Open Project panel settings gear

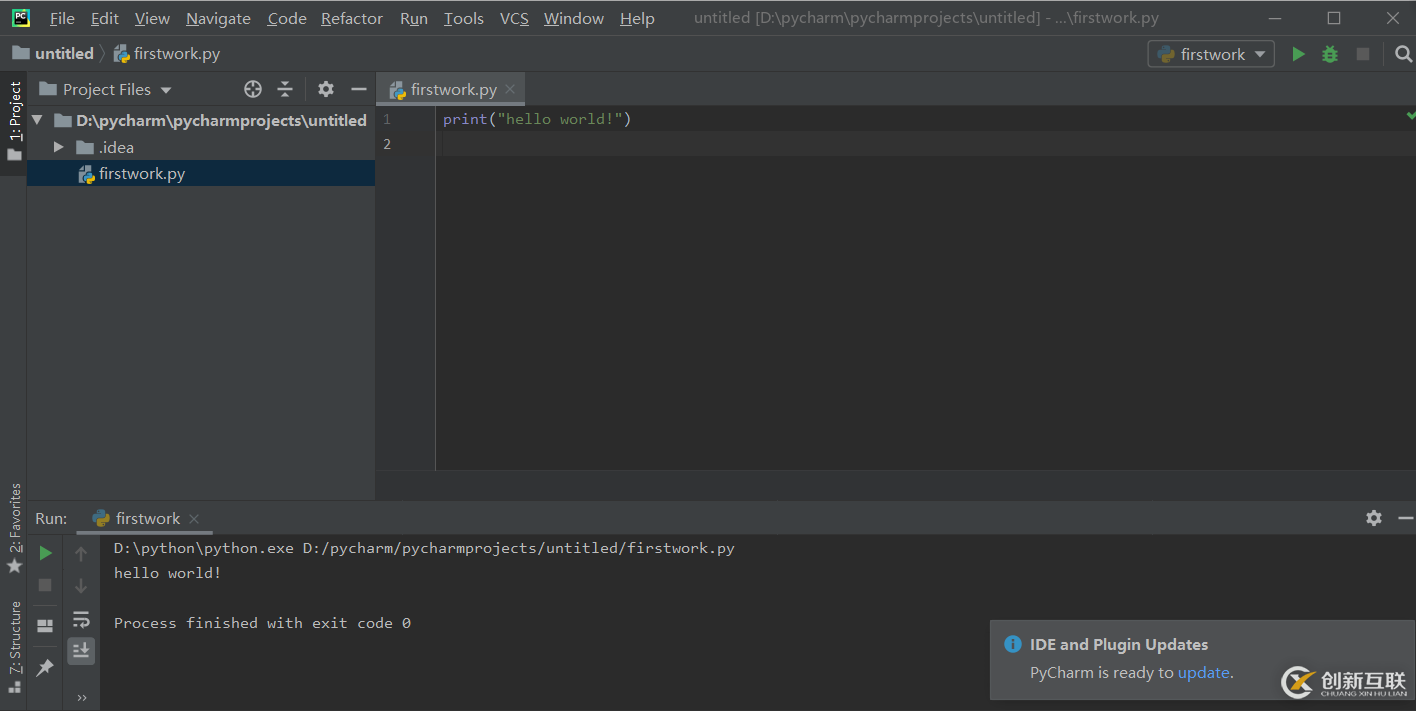326,89
